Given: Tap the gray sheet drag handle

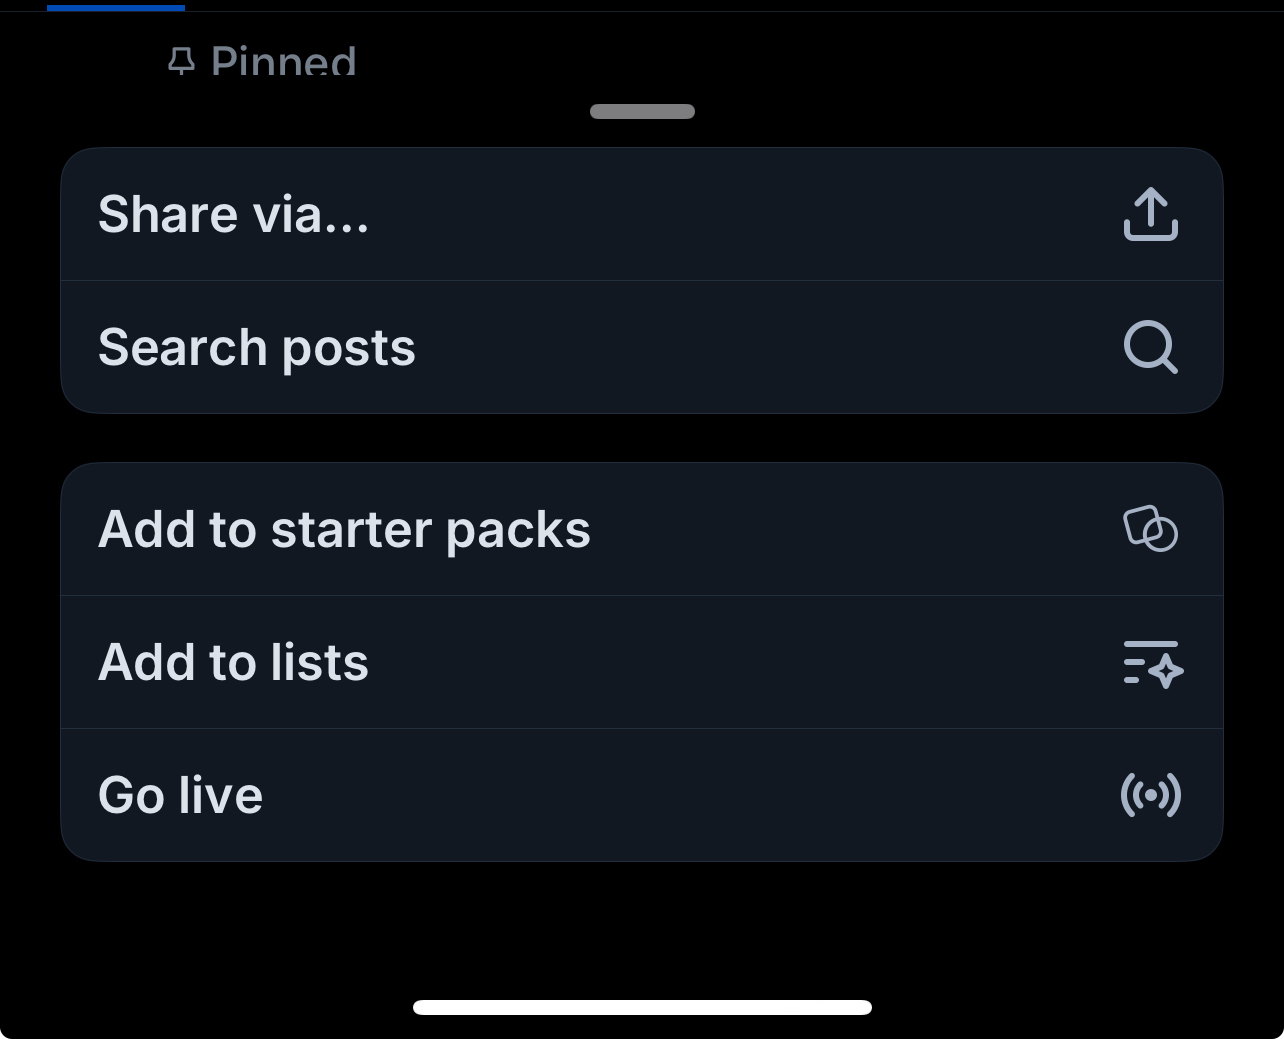Looking at the screenshot, I should 642,111.
